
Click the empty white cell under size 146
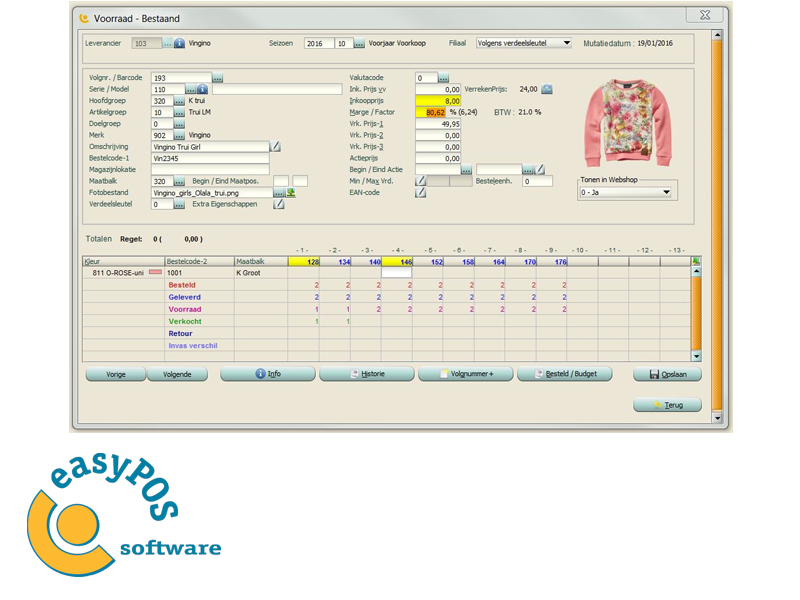tap(396, 273)
